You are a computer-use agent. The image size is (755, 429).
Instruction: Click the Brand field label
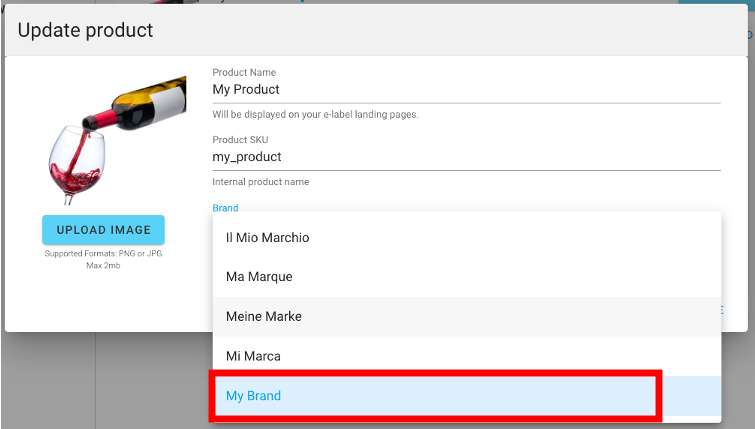point(225,208)
